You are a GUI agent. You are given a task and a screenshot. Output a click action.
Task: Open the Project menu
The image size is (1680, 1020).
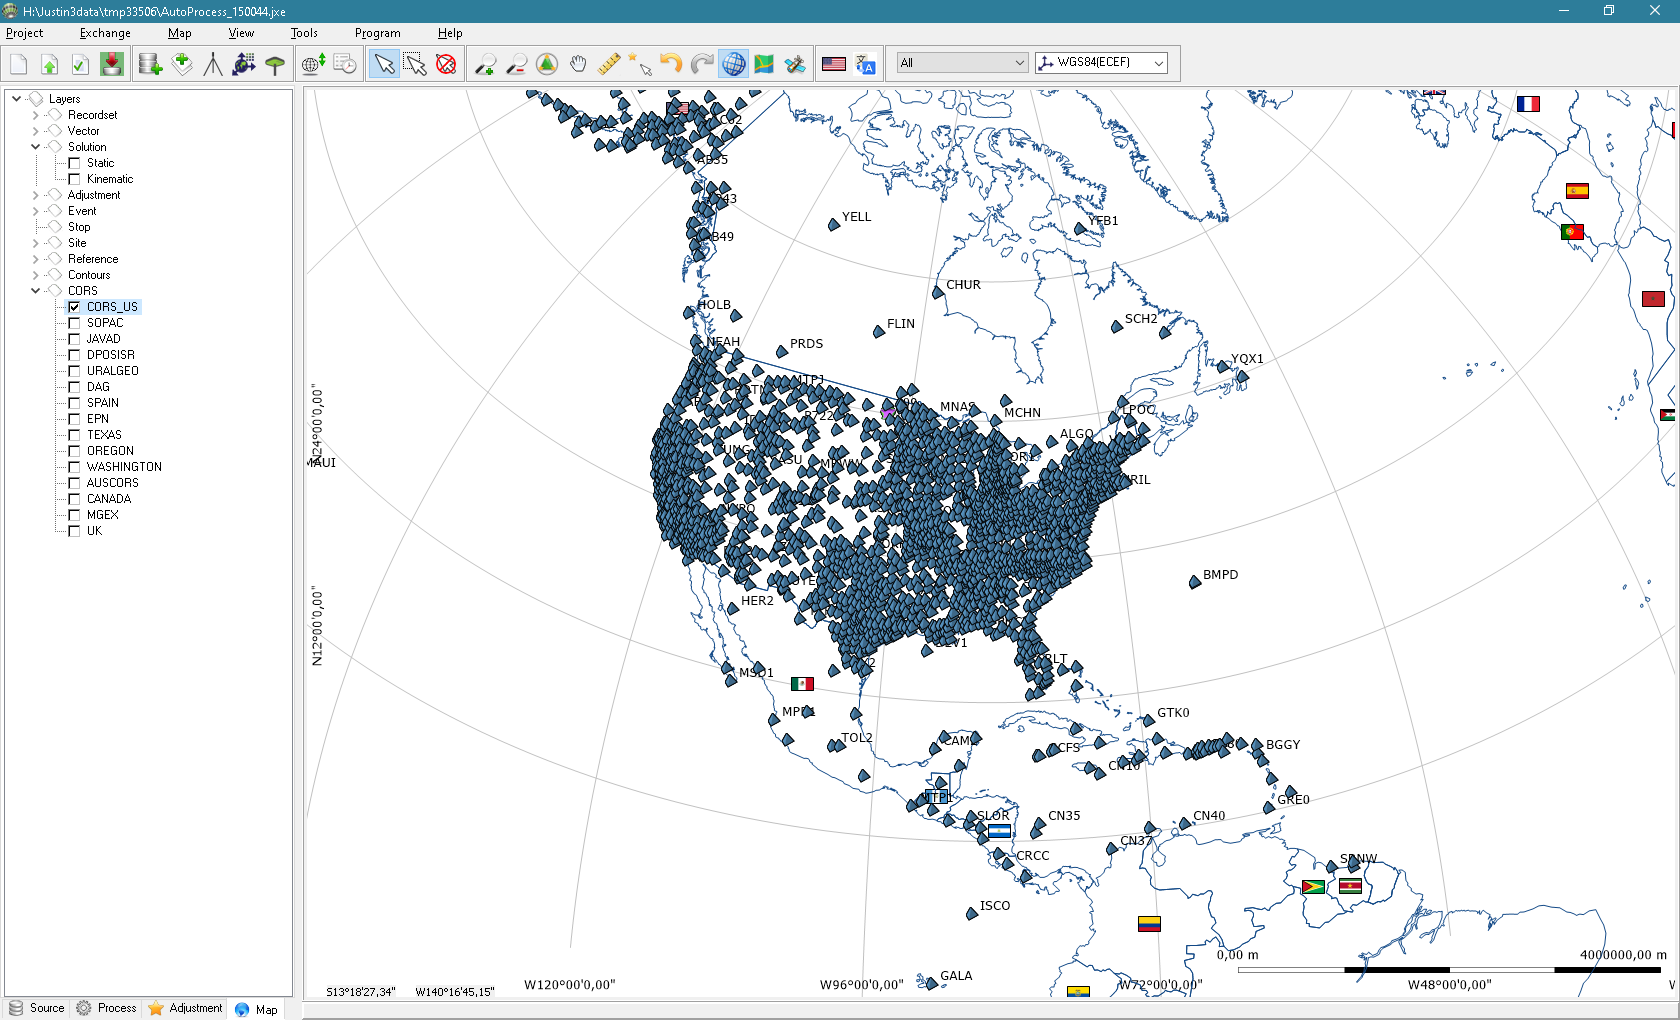coord(25,33)
